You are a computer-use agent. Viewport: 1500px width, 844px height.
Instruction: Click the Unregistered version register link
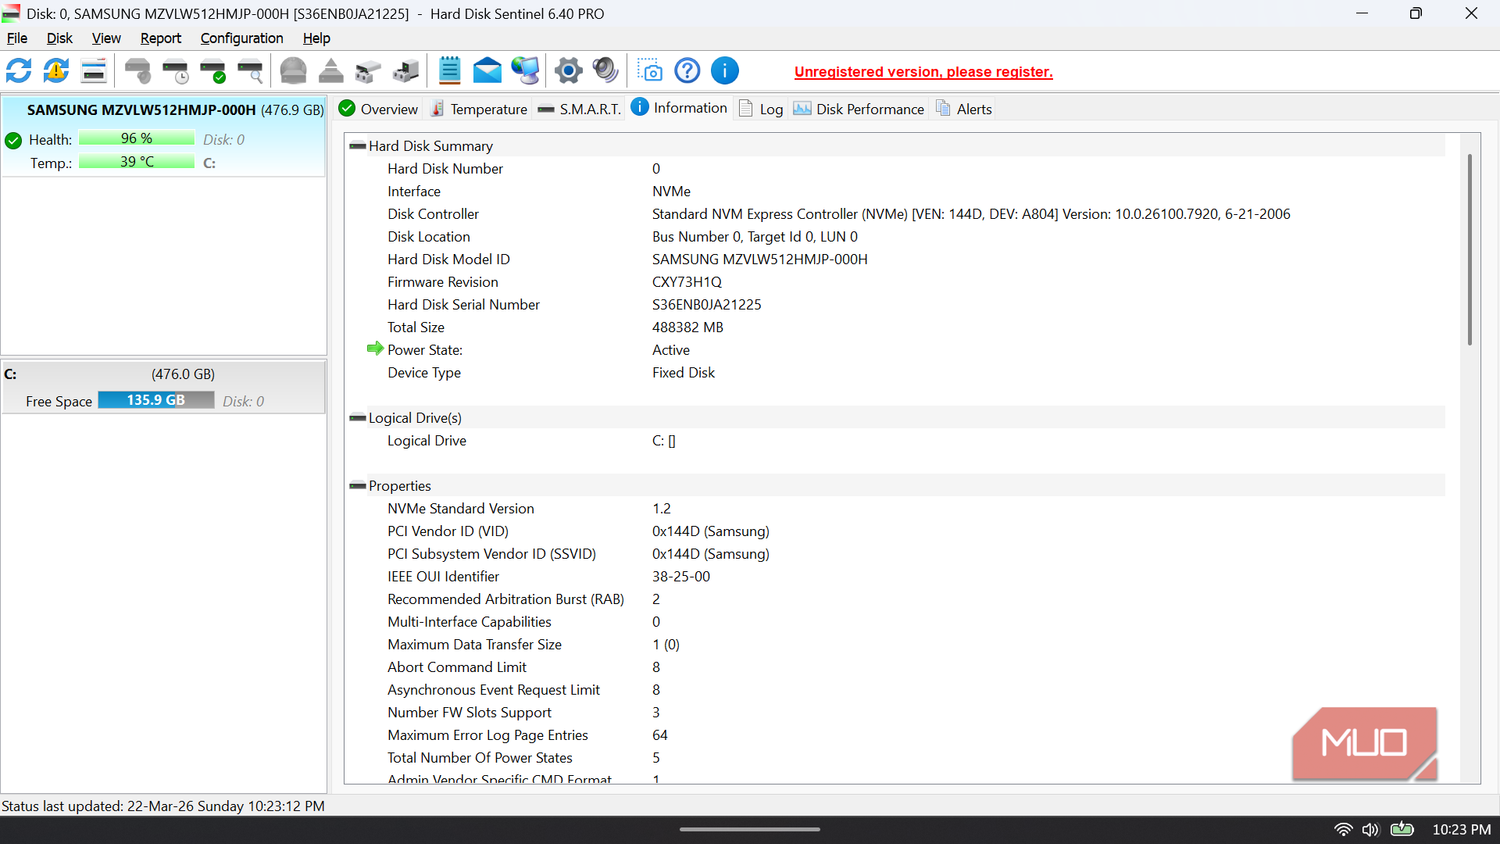(923, 72)
